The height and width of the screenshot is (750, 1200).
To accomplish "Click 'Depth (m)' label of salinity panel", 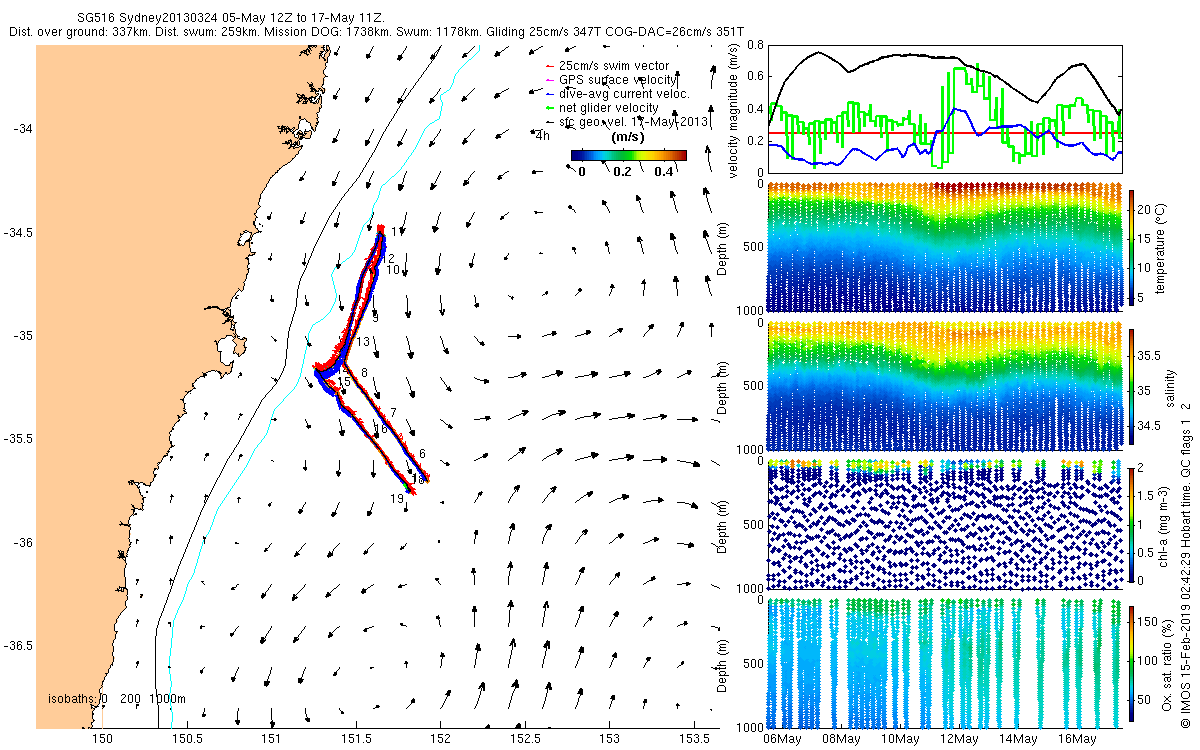I will click(723, 386).
